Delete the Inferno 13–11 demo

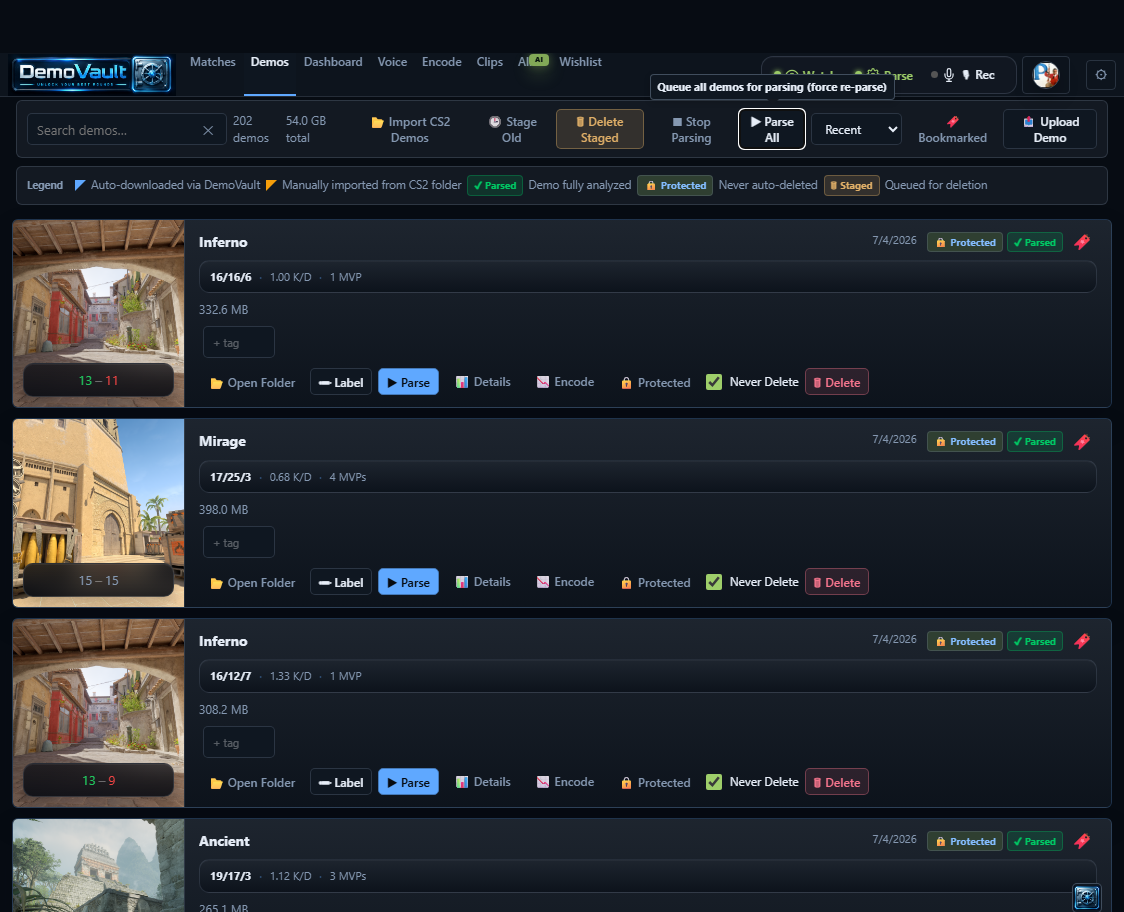pyautogui.click(x=837, y=382)
